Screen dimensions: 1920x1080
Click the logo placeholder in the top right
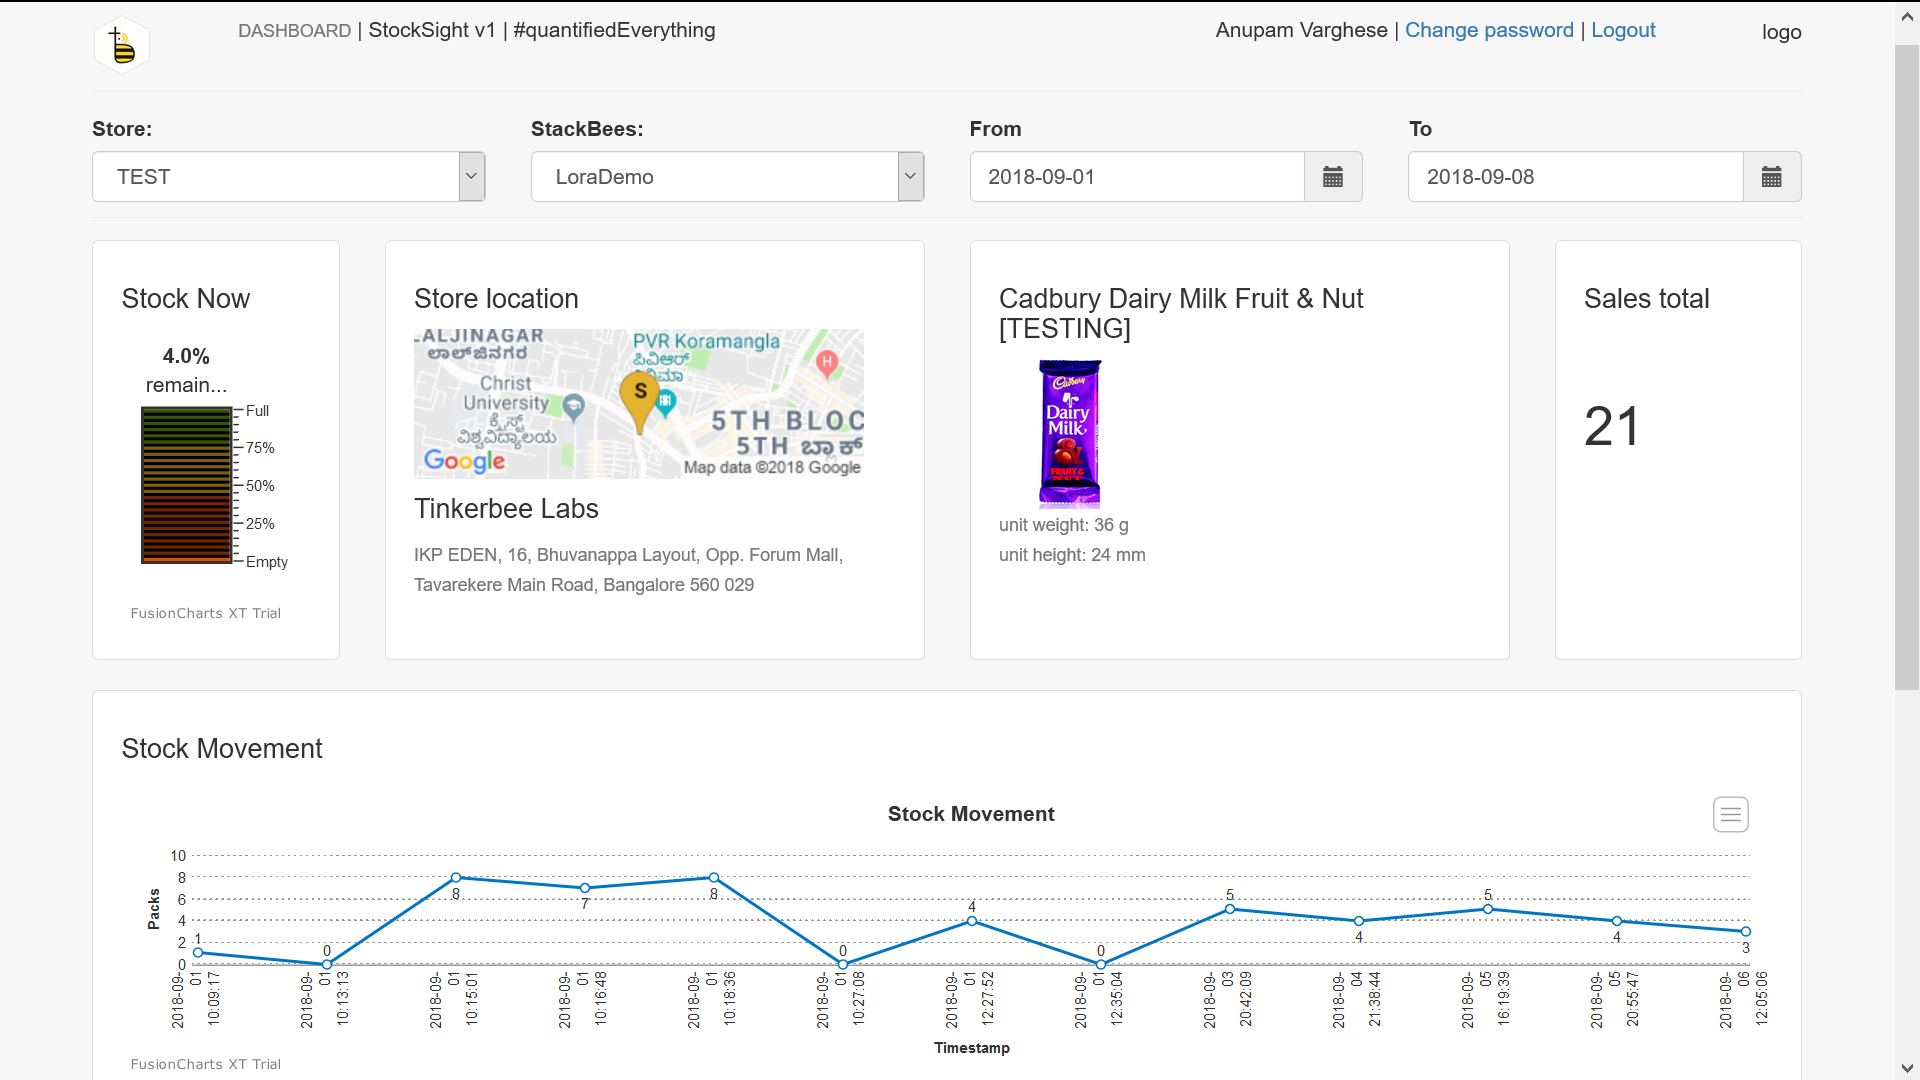click(x=1781, y=31)
